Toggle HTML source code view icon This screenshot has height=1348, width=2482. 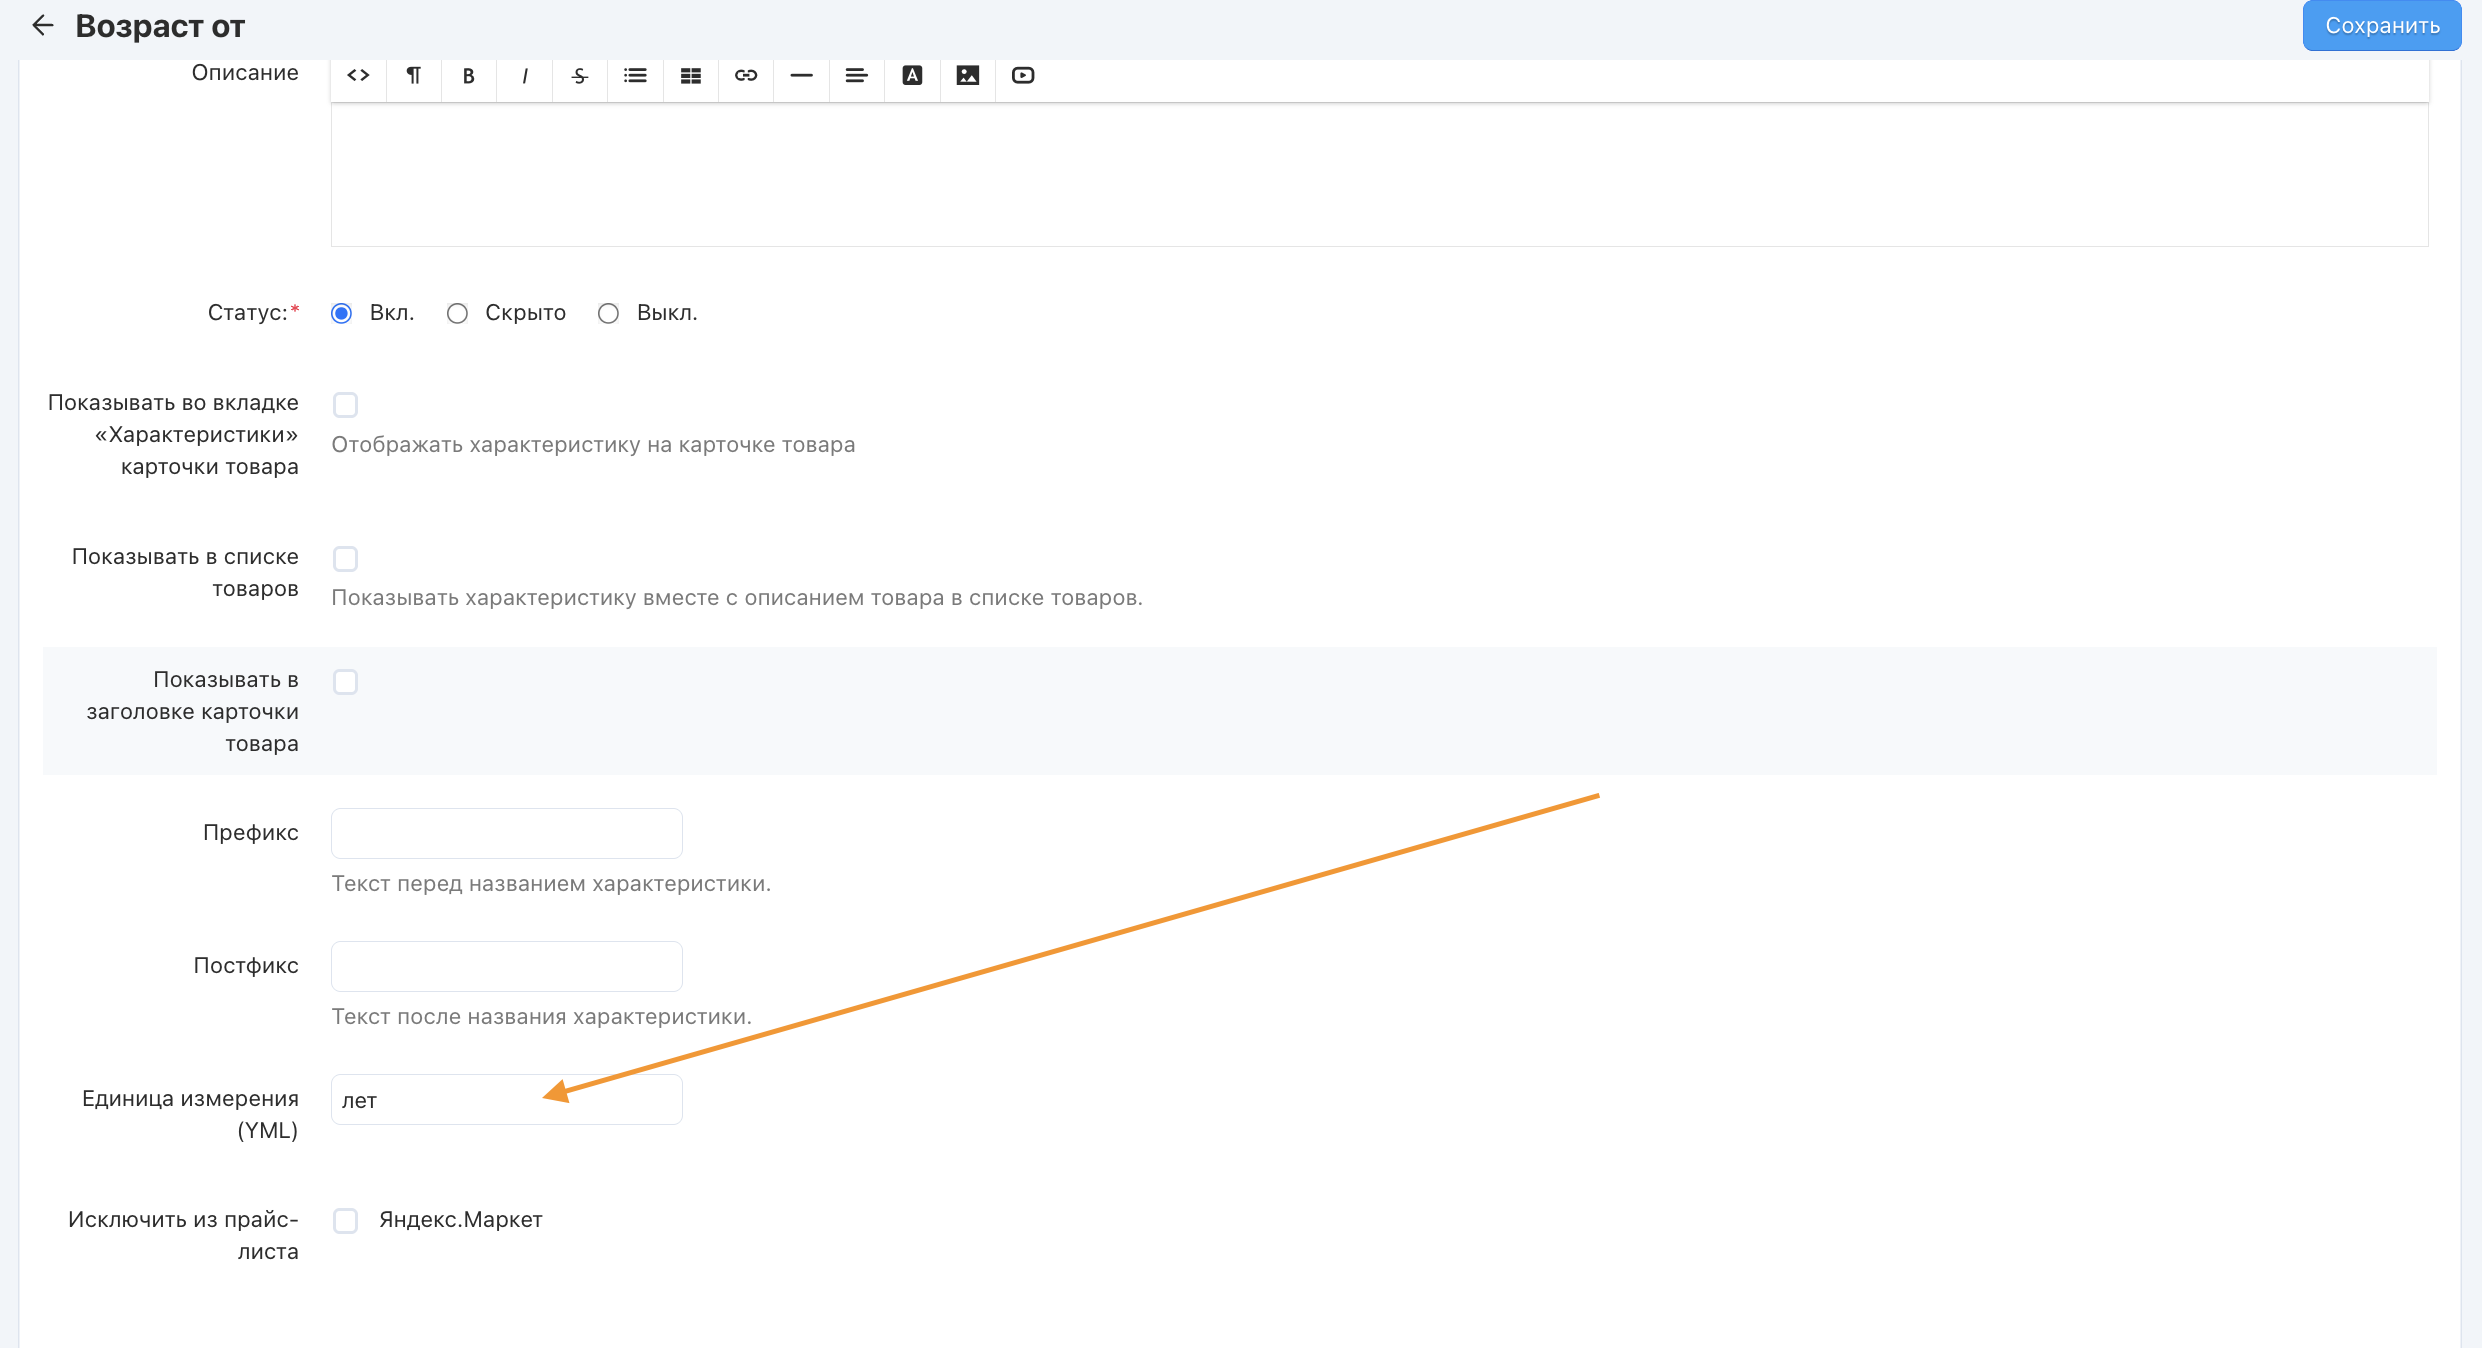(358, 76)
